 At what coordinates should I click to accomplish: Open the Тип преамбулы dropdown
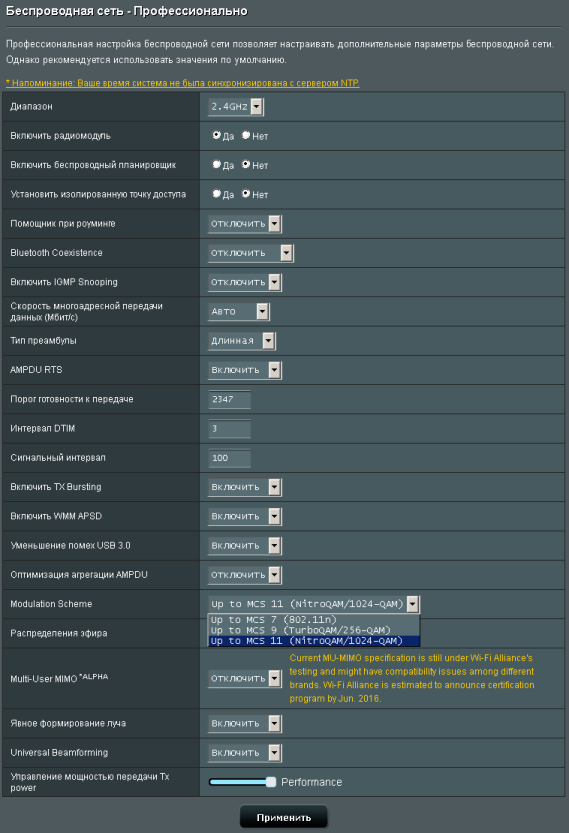pyautogui.click(x=242, y=341)
